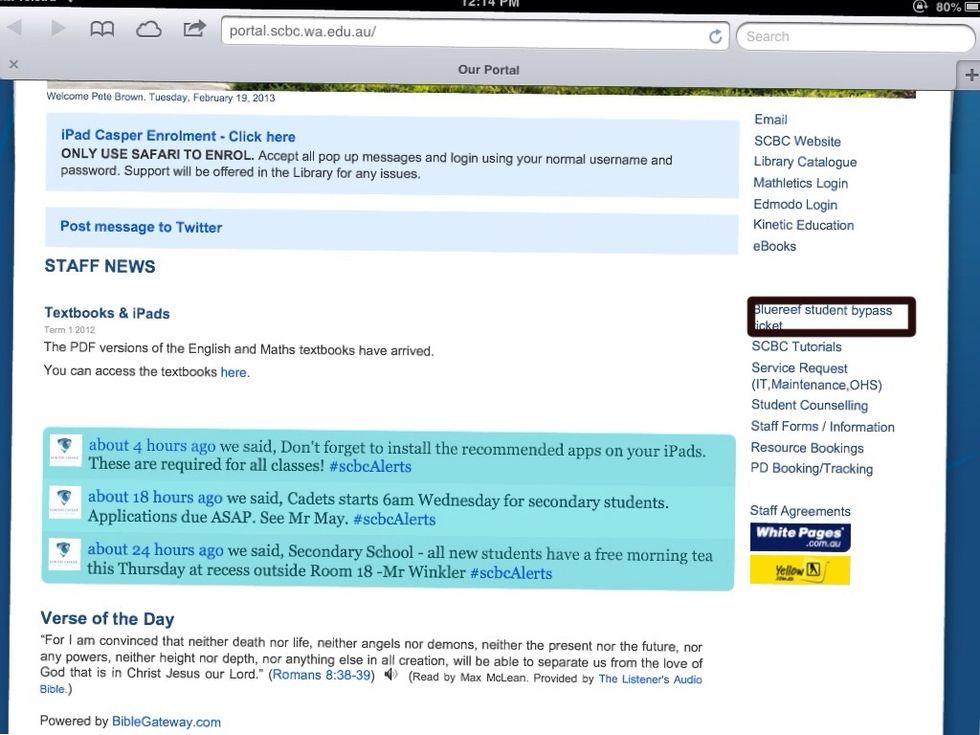This screenshot has width=980, height=735.
Task: Open the iPad Casper Enrolment link
Action: coord(178,136)
